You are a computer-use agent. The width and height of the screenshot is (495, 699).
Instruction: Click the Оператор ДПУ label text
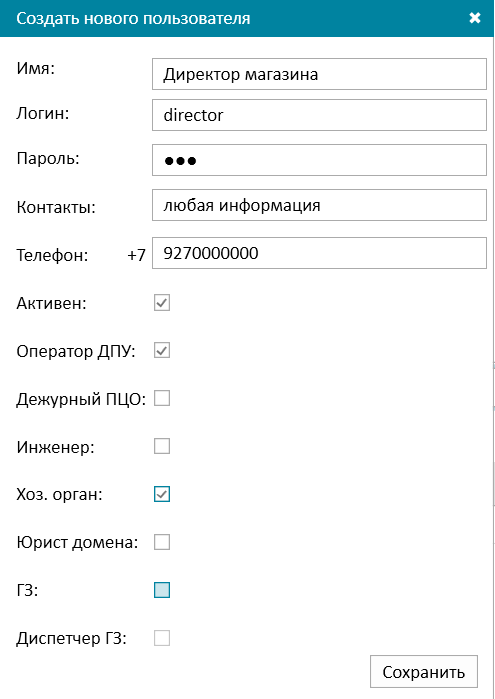[x=76, y=351]
